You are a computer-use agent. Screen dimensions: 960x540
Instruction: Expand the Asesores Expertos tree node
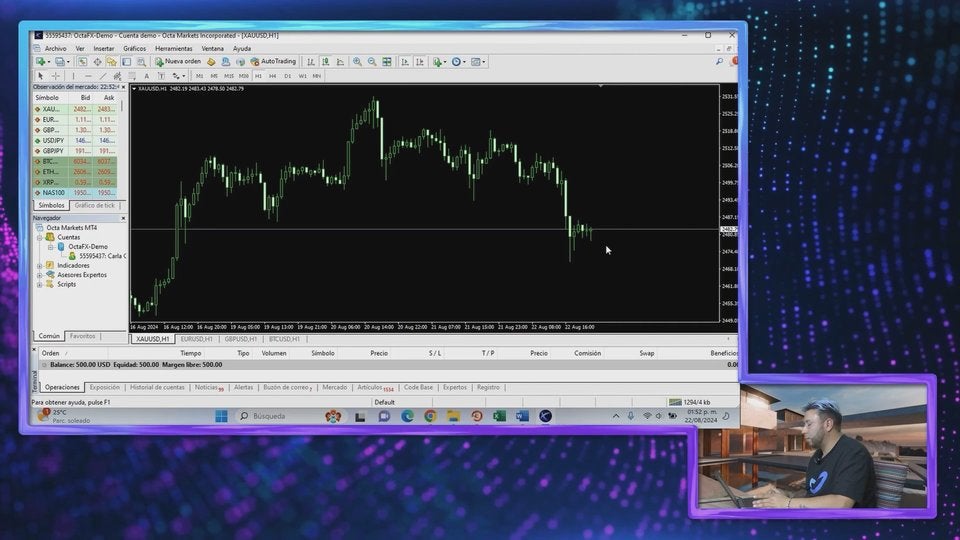[40, 274]
